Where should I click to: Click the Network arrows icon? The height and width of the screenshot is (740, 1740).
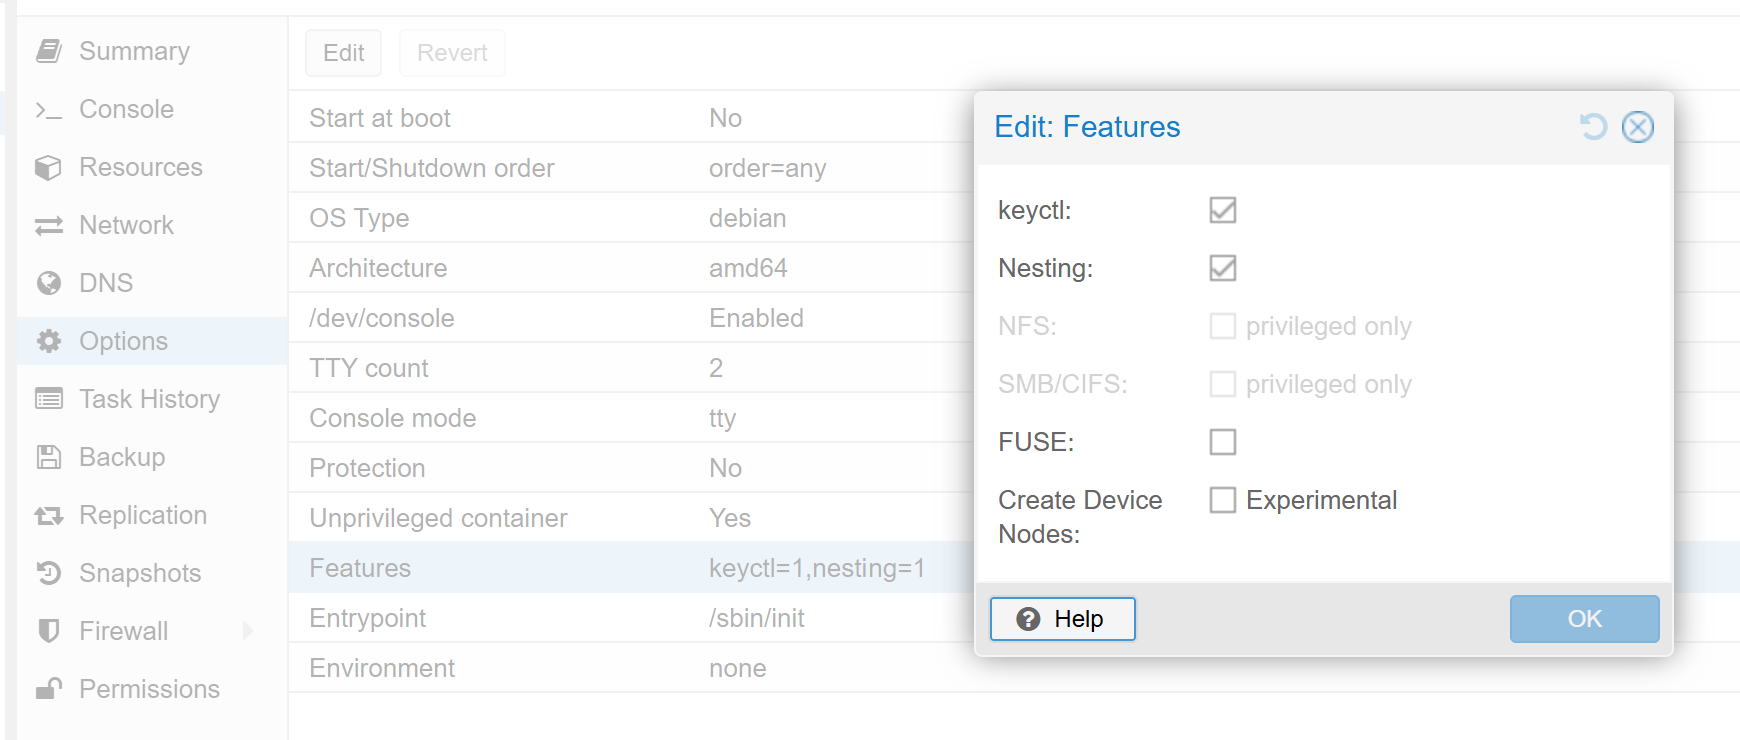click(49, 225)
